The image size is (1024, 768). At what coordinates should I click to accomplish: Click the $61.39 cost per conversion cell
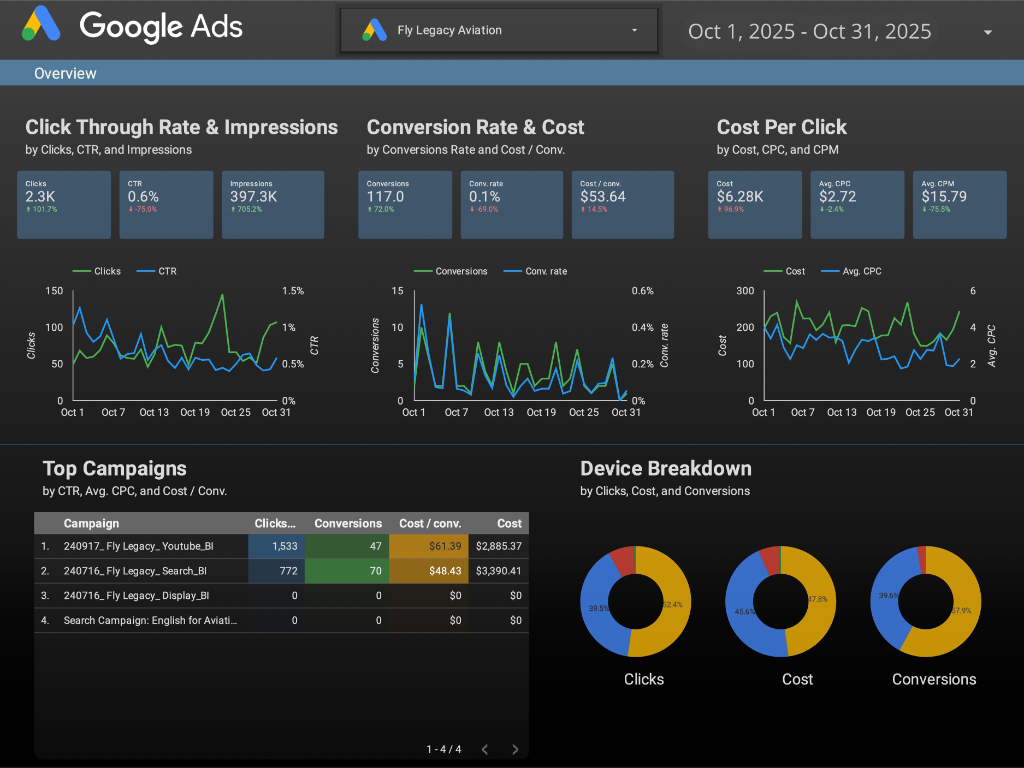click(428, 546)
